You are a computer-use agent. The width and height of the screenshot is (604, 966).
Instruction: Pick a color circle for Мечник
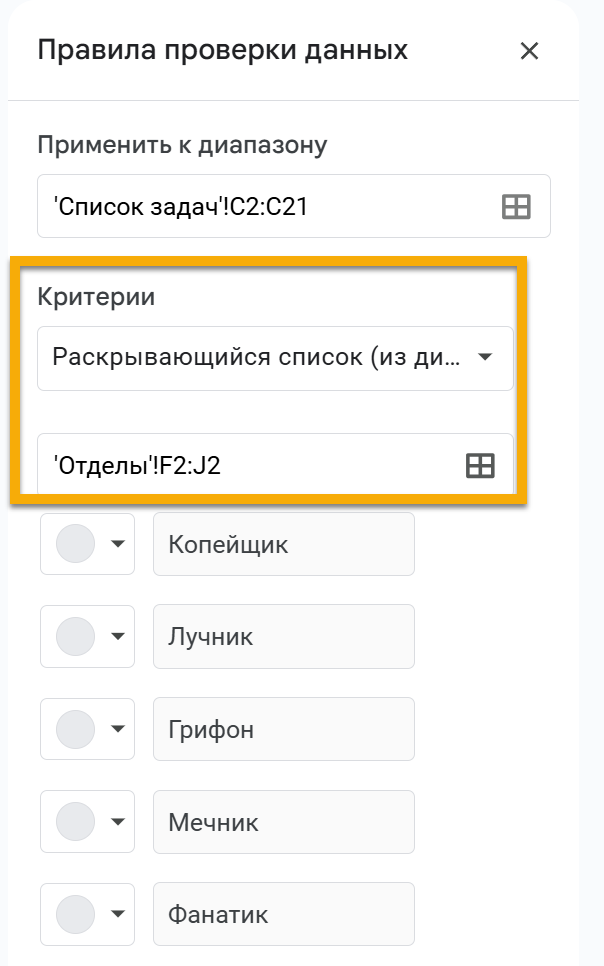(75, 821)
